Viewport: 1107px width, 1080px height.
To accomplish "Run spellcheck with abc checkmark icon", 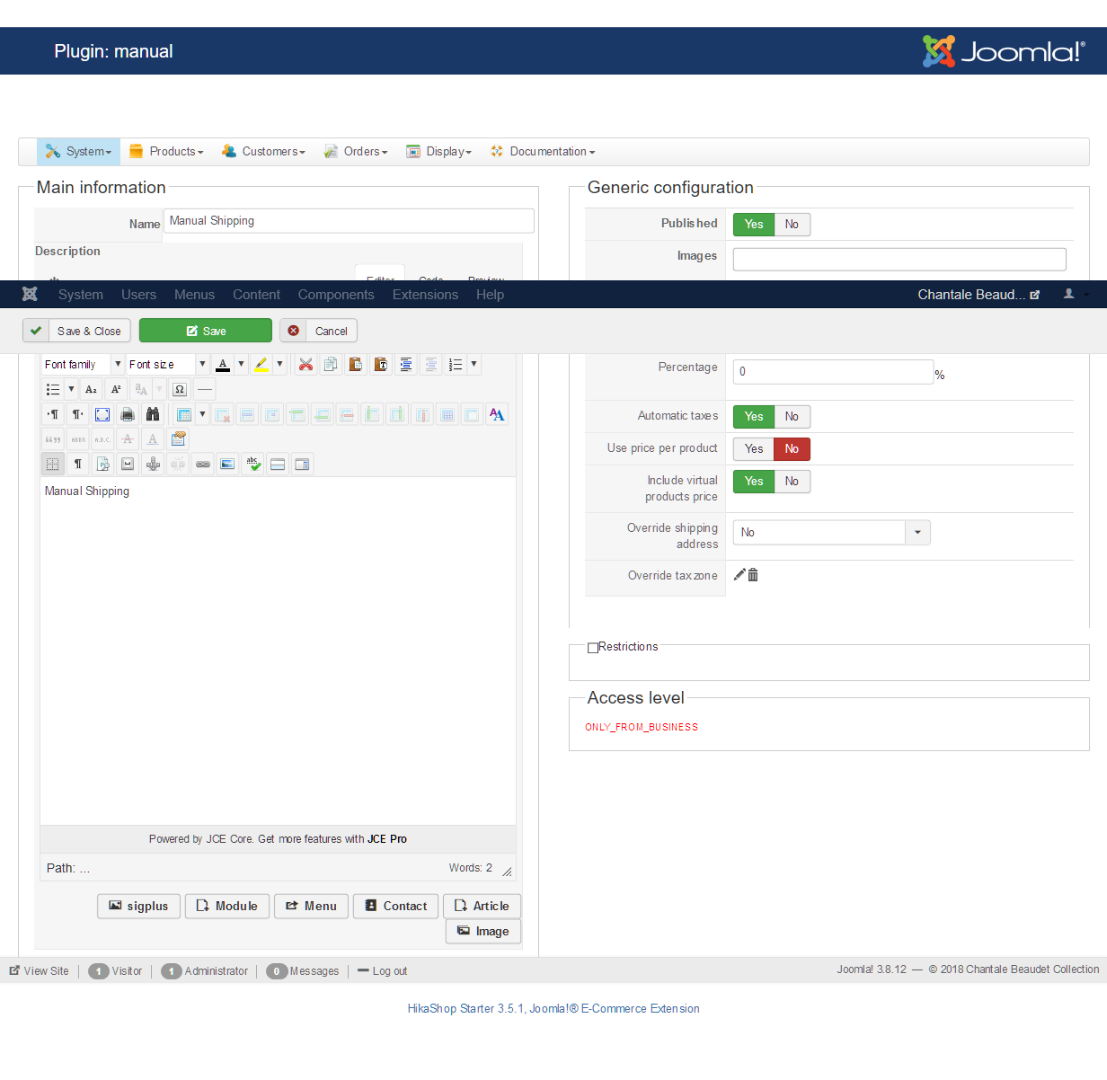I will [253, 464].
